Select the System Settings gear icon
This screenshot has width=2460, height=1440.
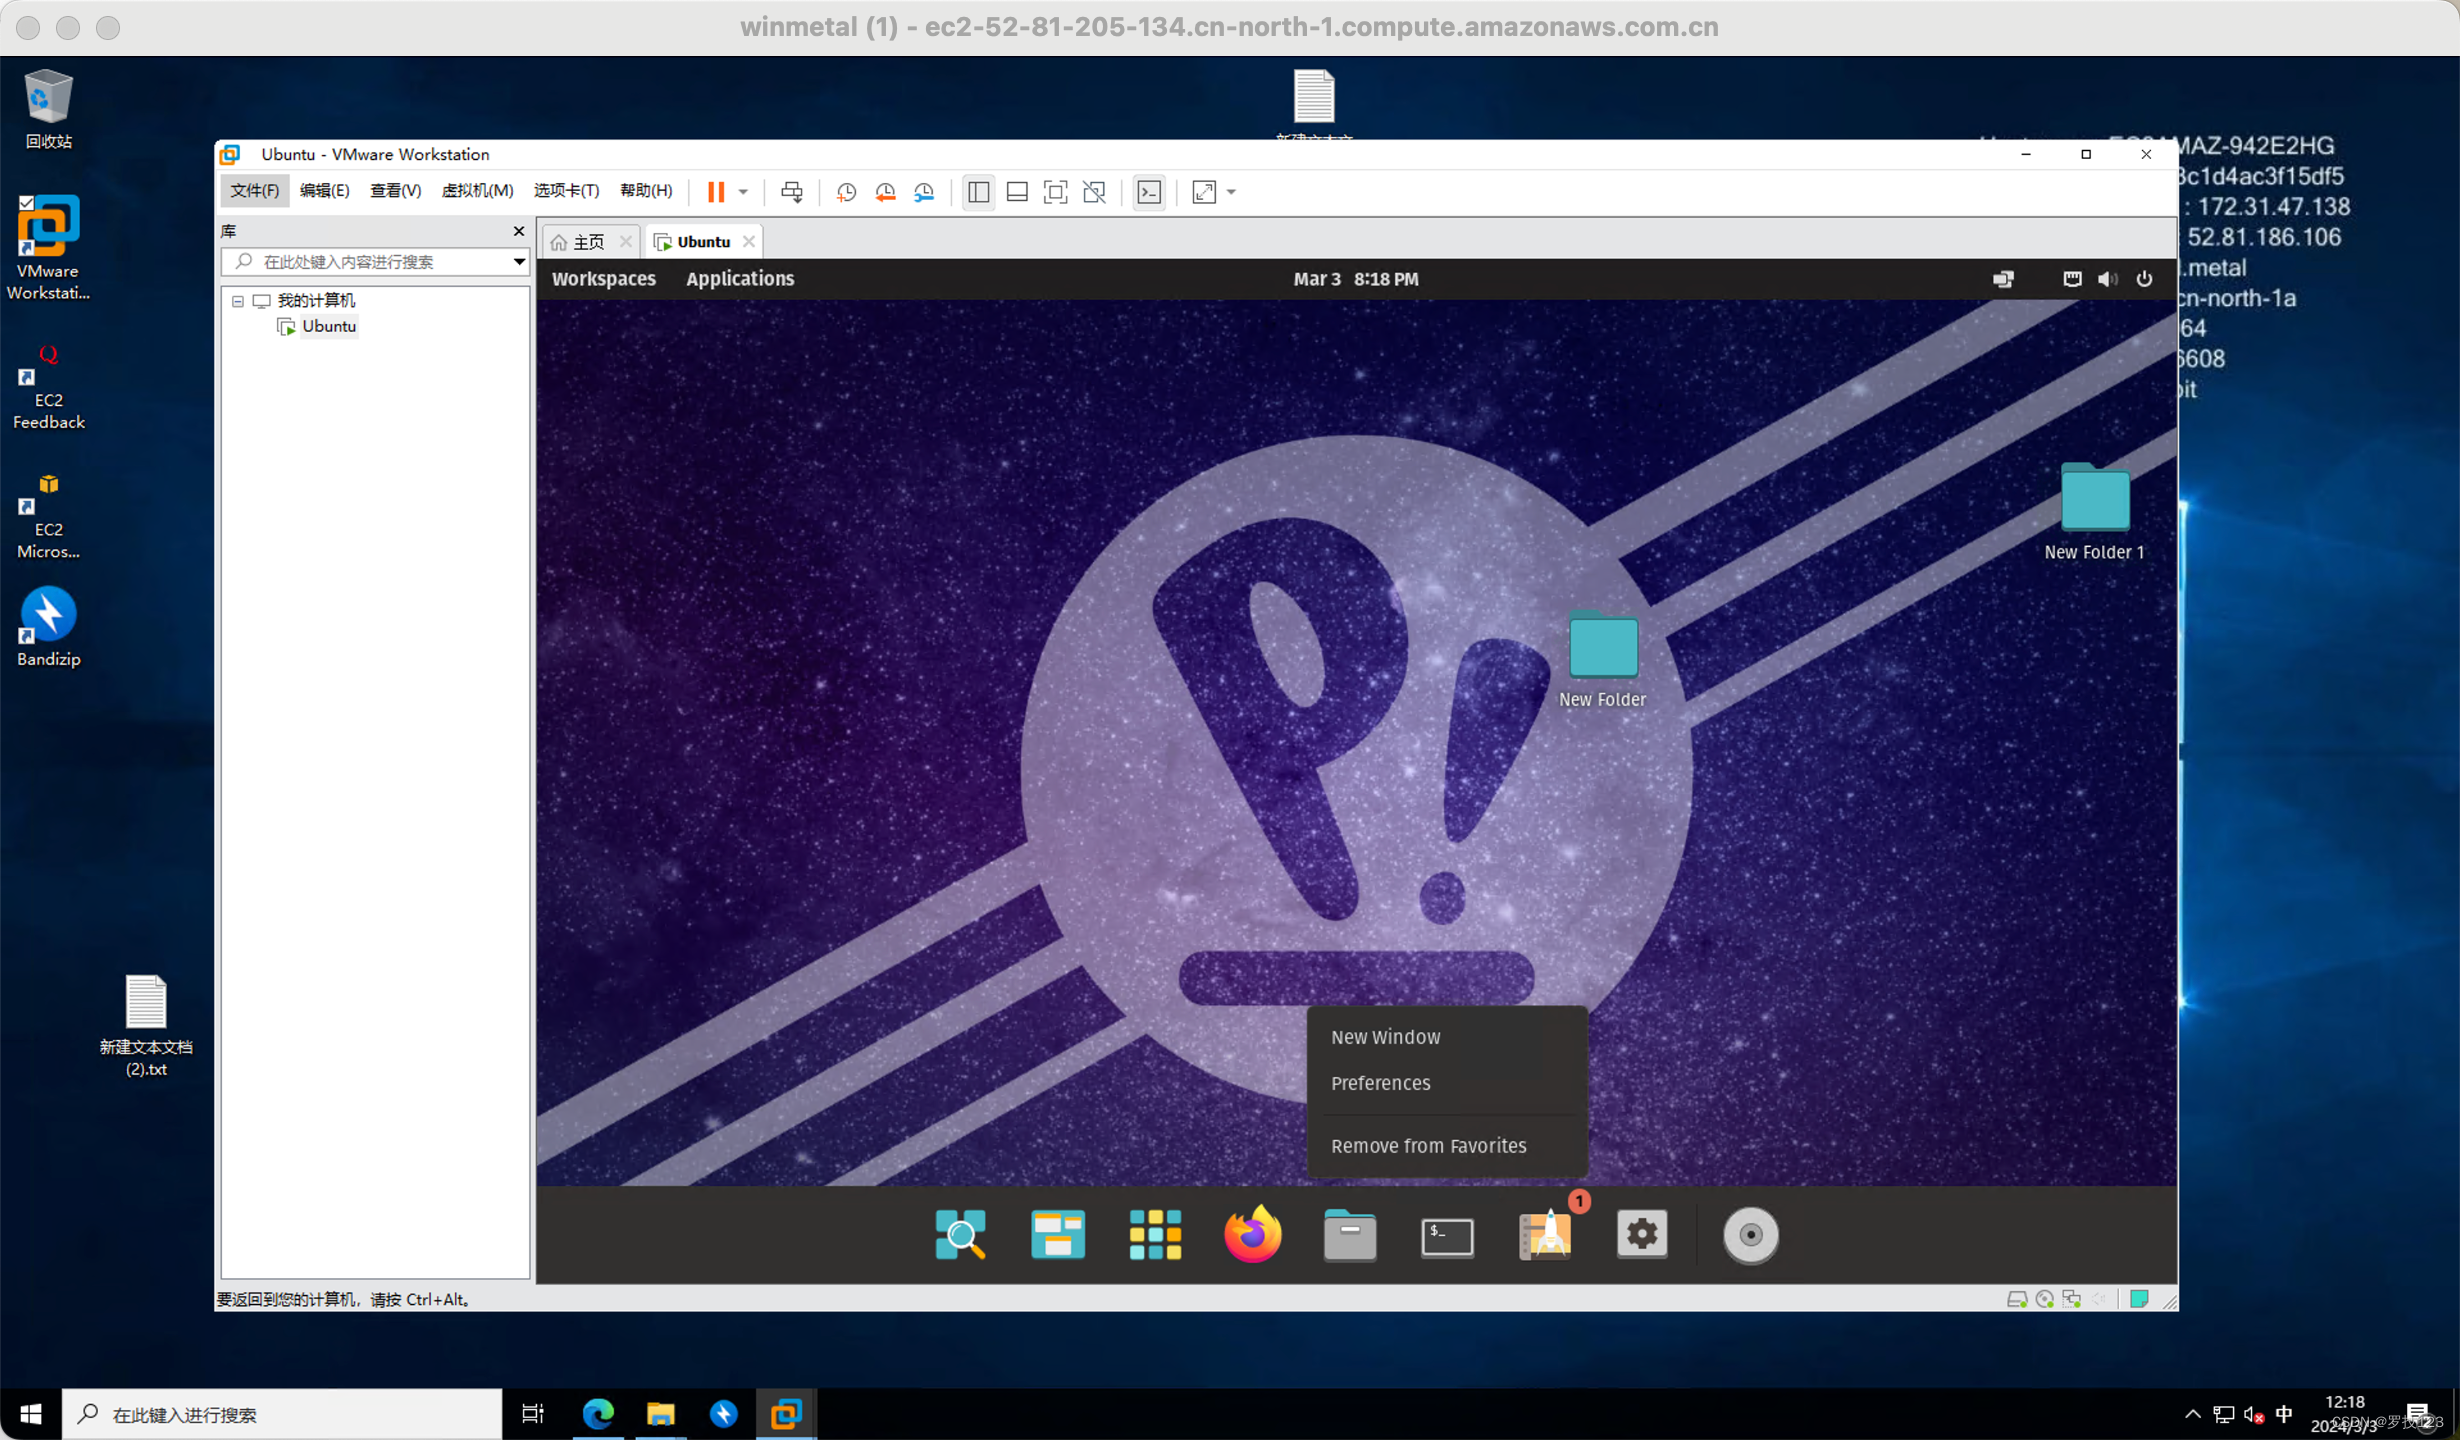1641,1234
